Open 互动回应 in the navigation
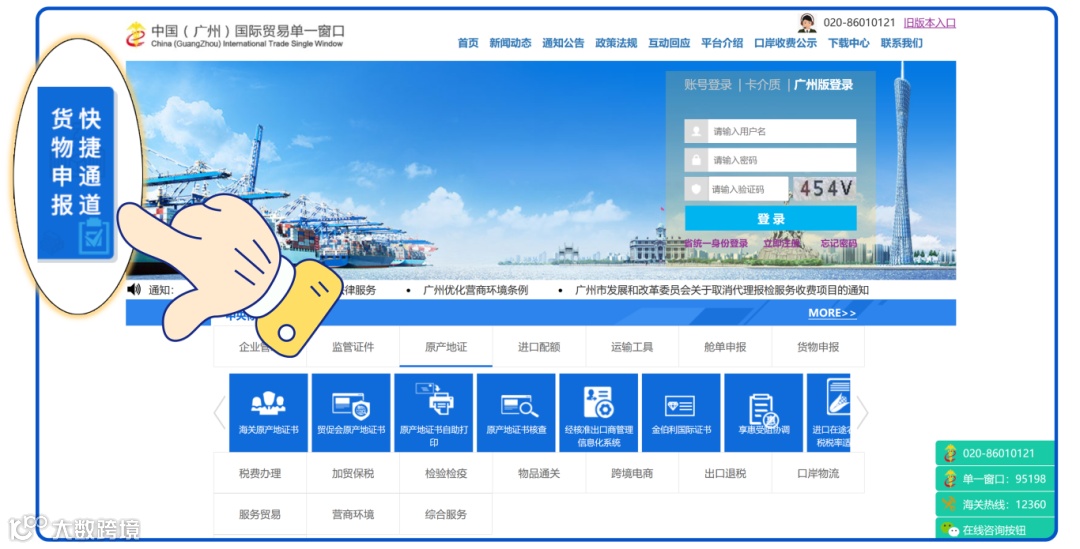This screenshot has width=1080, height=549. [669, 43]
